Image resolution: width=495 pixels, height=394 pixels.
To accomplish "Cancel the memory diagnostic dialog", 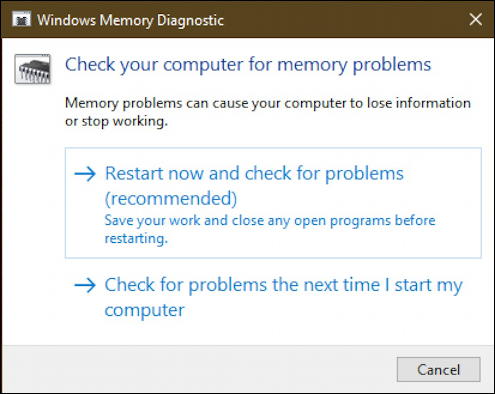I will 438,369.
